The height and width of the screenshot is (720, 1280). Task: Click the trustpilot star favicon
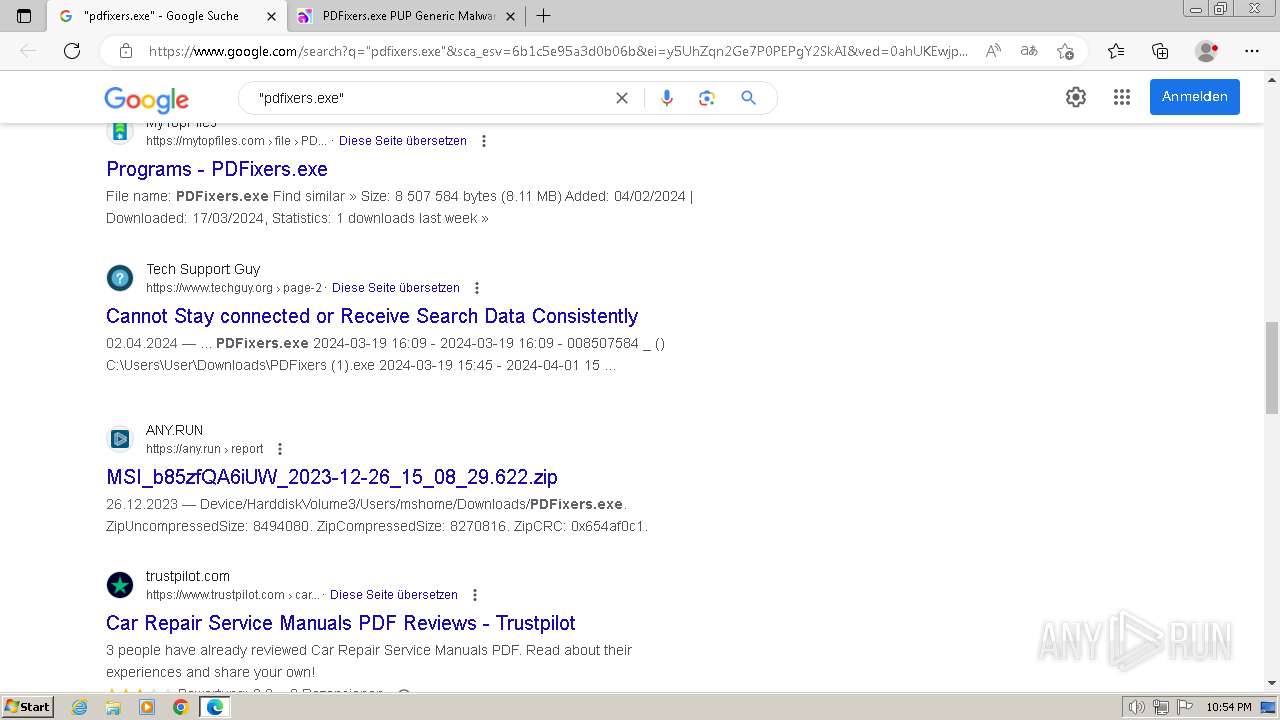click(120, 585)
